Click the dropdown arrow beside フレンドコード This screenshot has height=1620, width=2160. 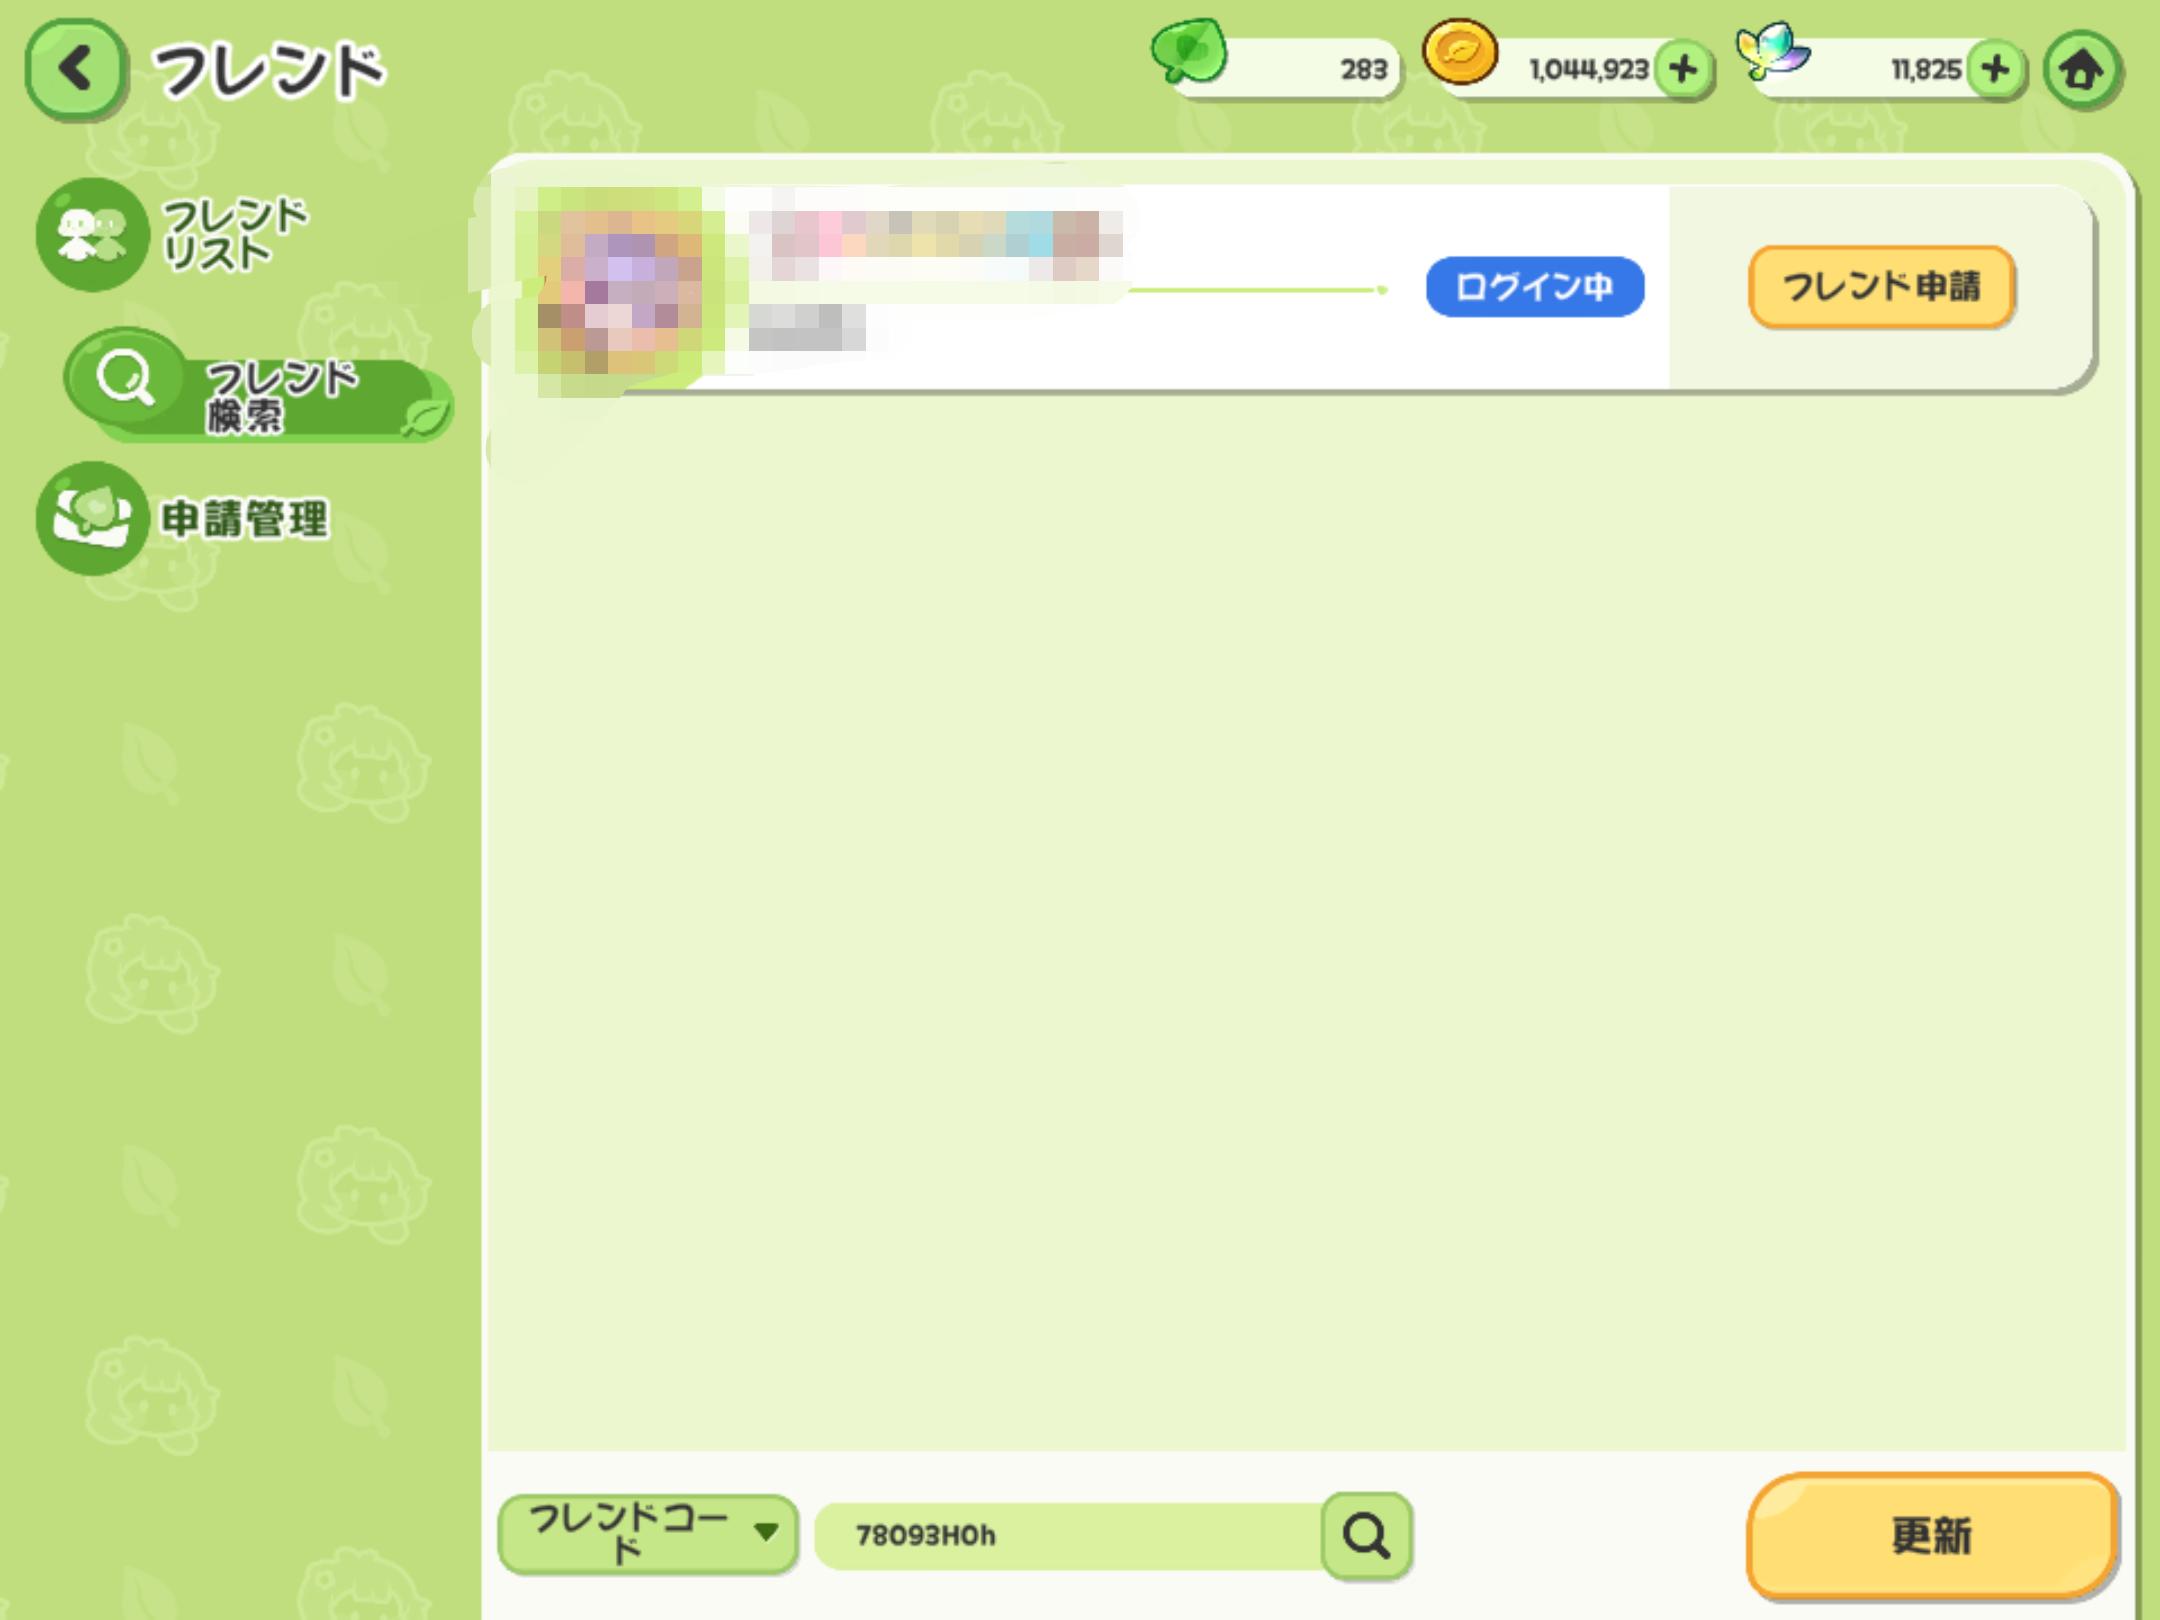767,1531
